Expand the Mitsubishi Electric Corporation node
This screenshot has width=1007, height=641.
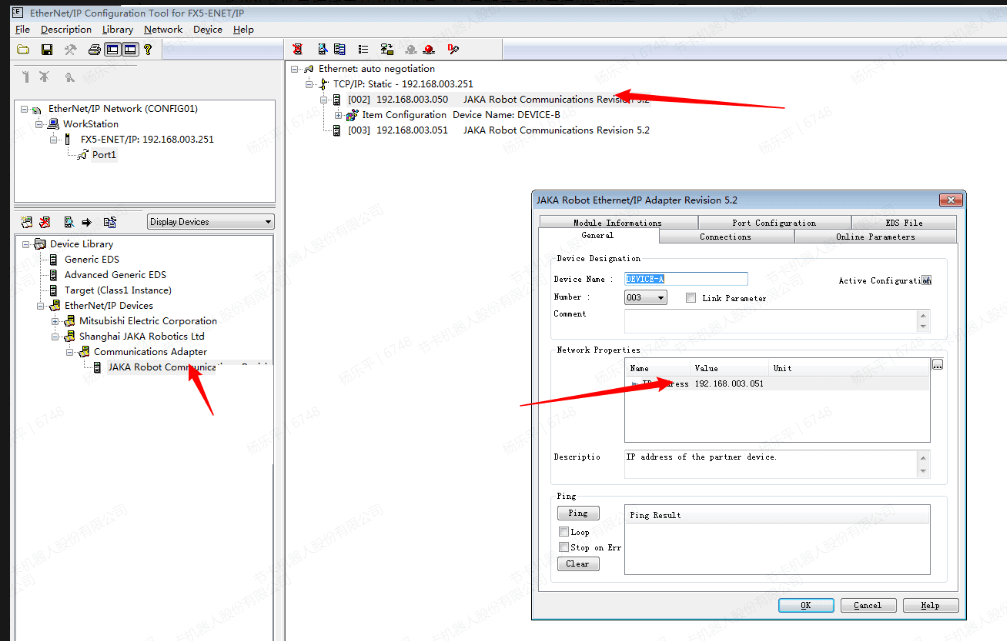point(56,321)
